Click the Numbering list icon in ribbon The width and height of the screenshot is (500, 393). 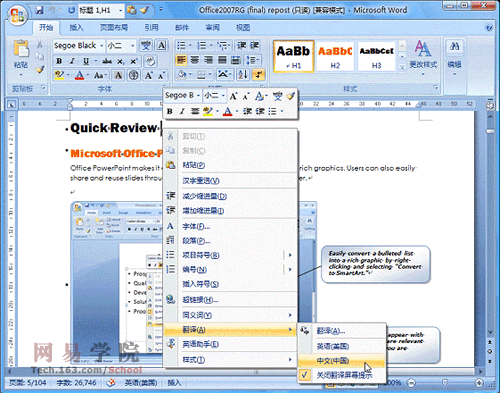coord(202,45)
